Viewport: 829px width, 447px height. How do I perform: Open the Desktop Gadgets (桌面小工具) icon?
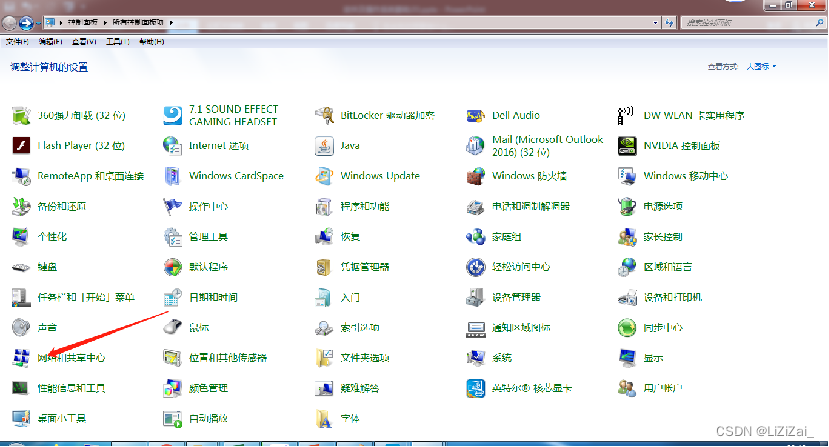tap(21, 418)
